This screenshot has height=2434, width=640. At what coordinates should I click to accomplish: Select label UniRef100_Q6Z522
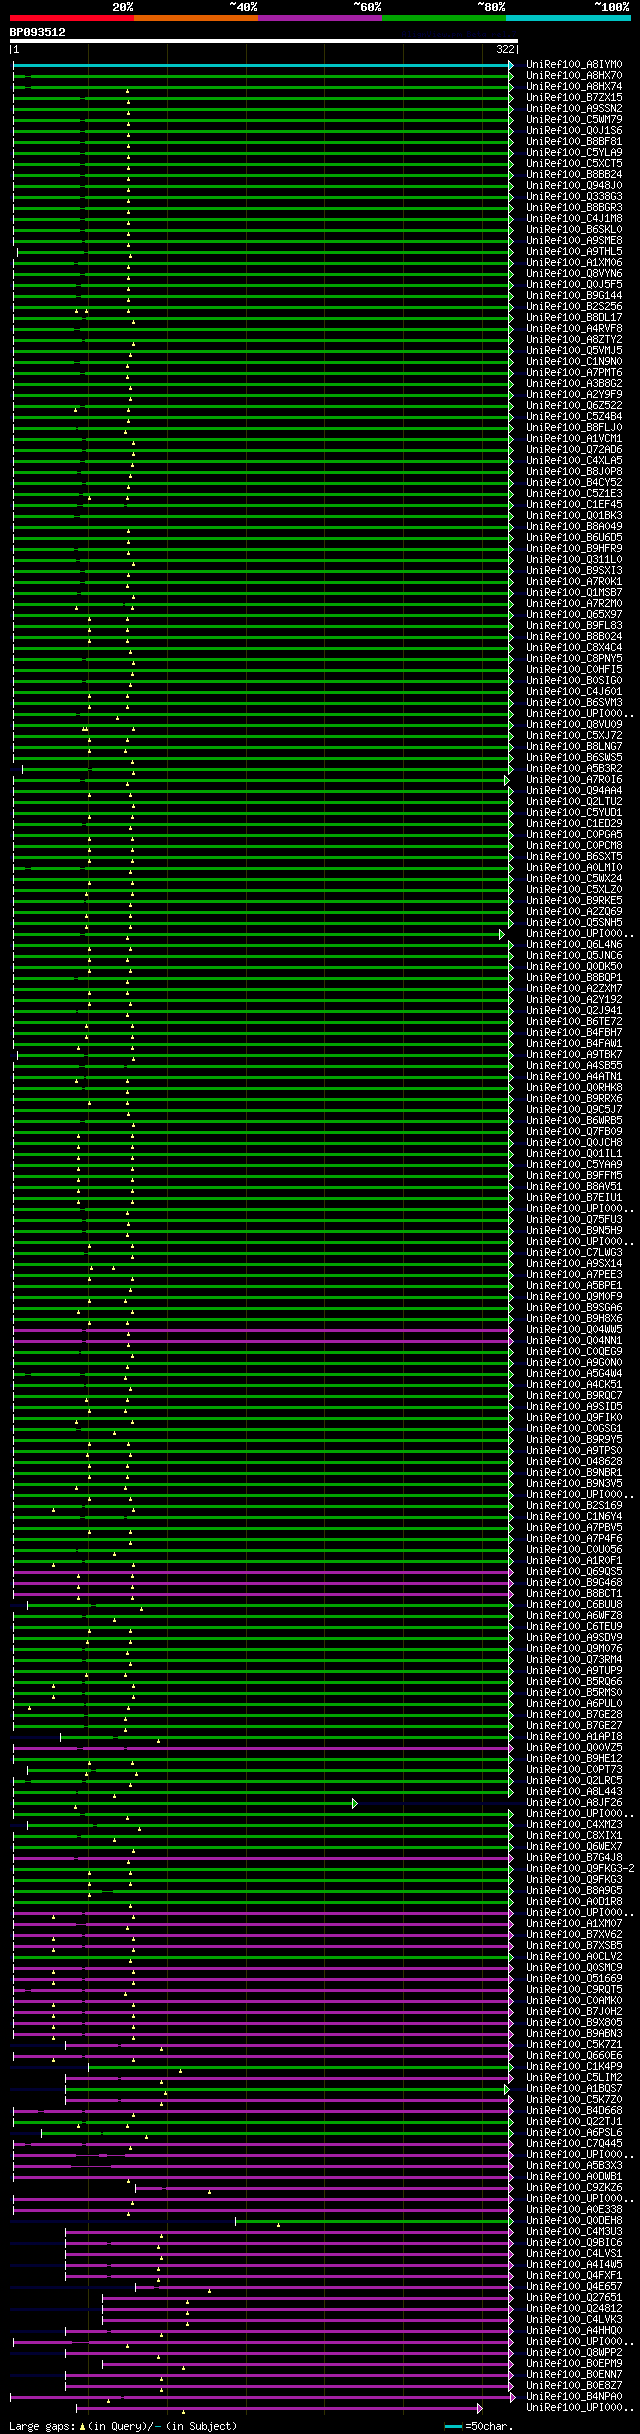574,406
